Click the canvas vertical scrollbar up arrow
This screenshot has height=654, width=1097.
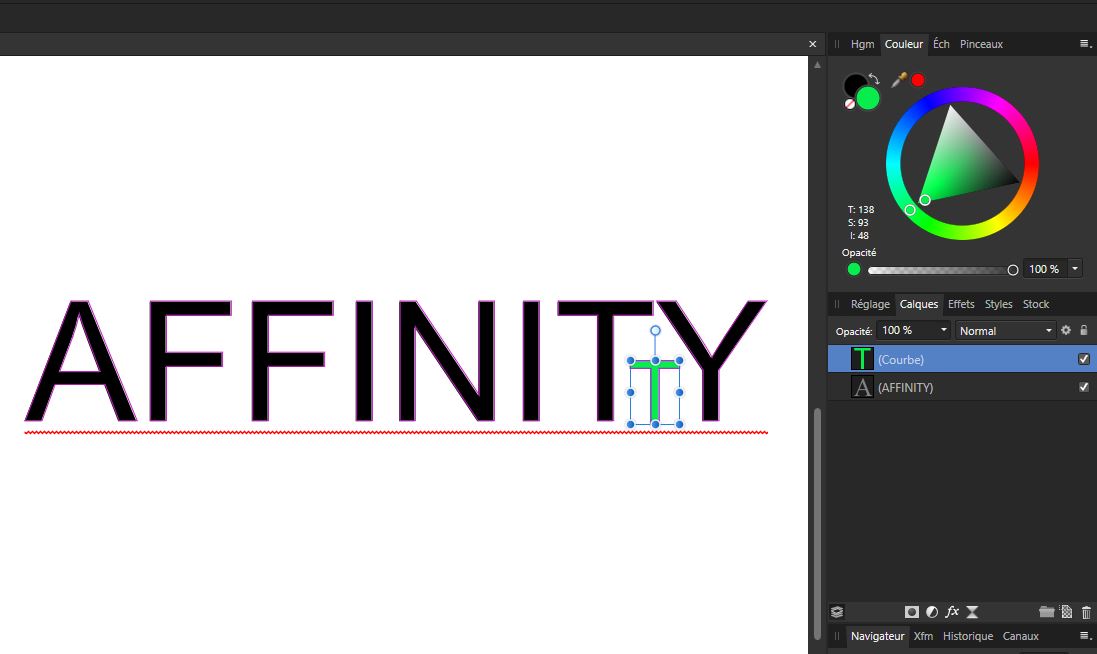tap(816, 65)
